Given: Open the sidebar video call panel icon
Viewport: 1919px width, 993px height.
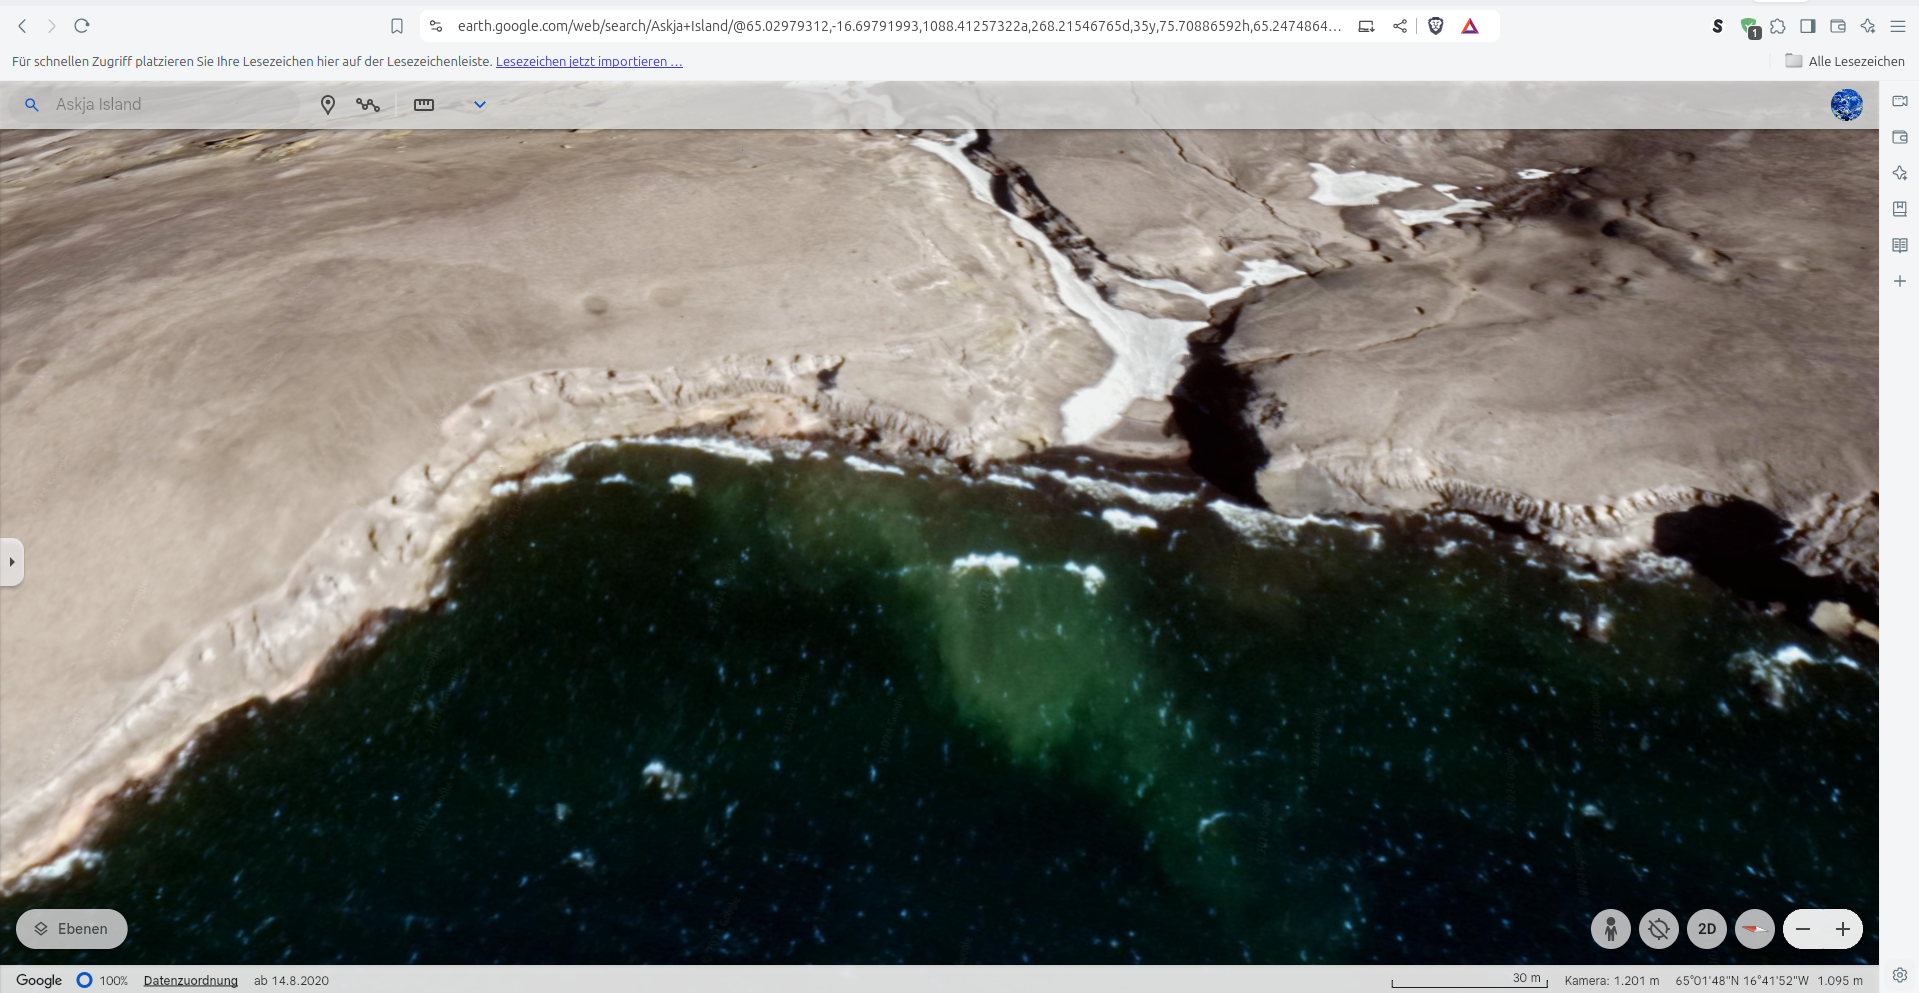Looking at the screenshot, I should click(1900, 101).
